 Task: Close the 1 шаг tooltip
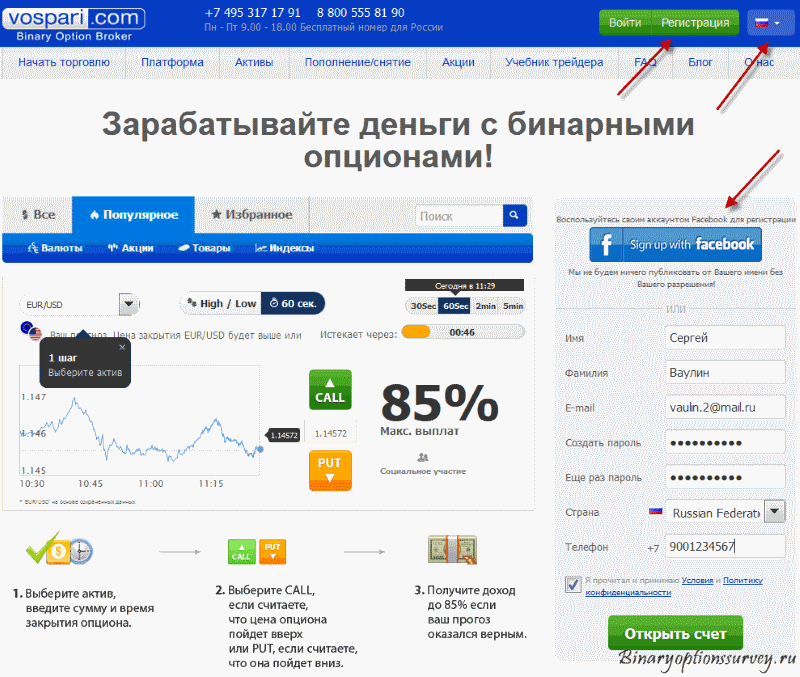click(x=122, y=347)
